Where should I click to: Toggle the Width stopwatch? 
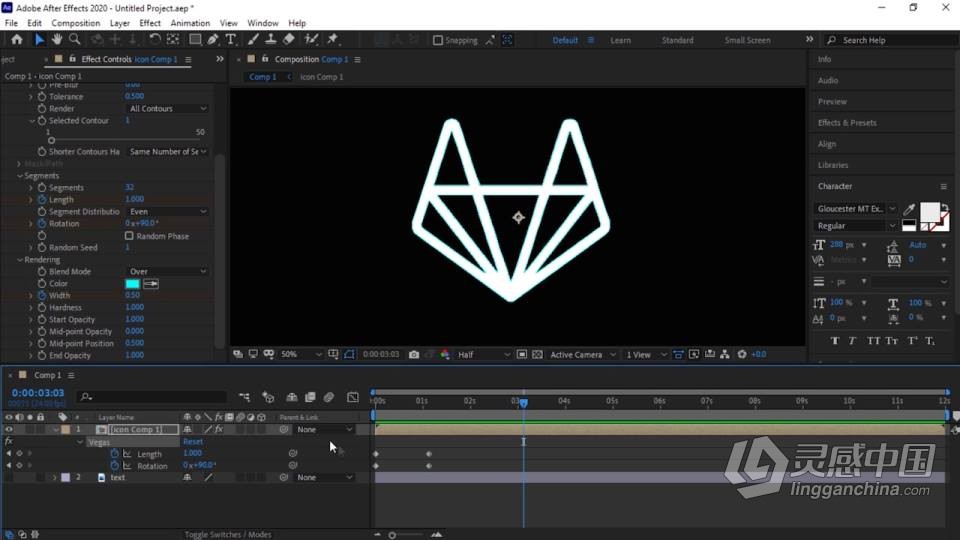click(x=42, y=295)
